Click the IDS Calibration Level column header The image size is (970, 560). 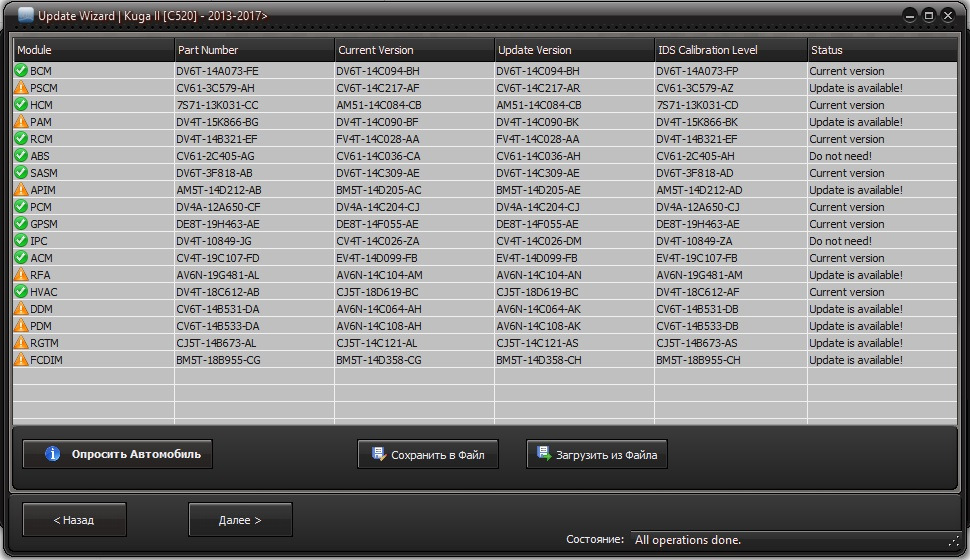click(x=731, y=50)
